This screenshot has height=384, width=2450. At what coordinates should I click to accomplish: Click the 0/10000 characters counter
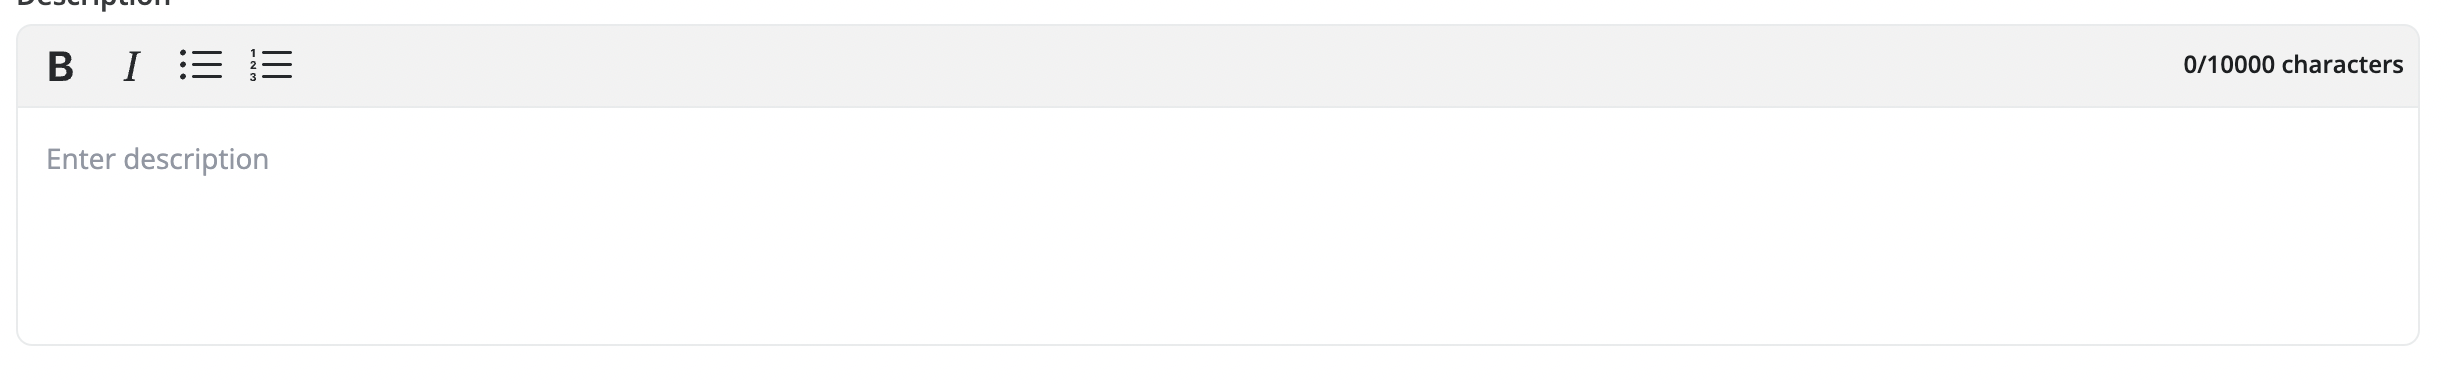tap(2292, 65)
